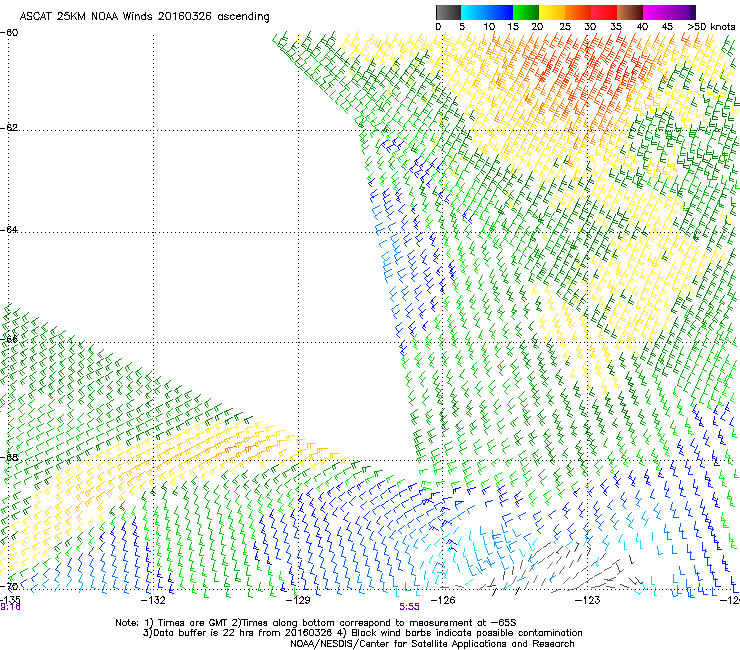
Task: Click the green 15-20 knots legend swatch
Action: coord(526,12)
